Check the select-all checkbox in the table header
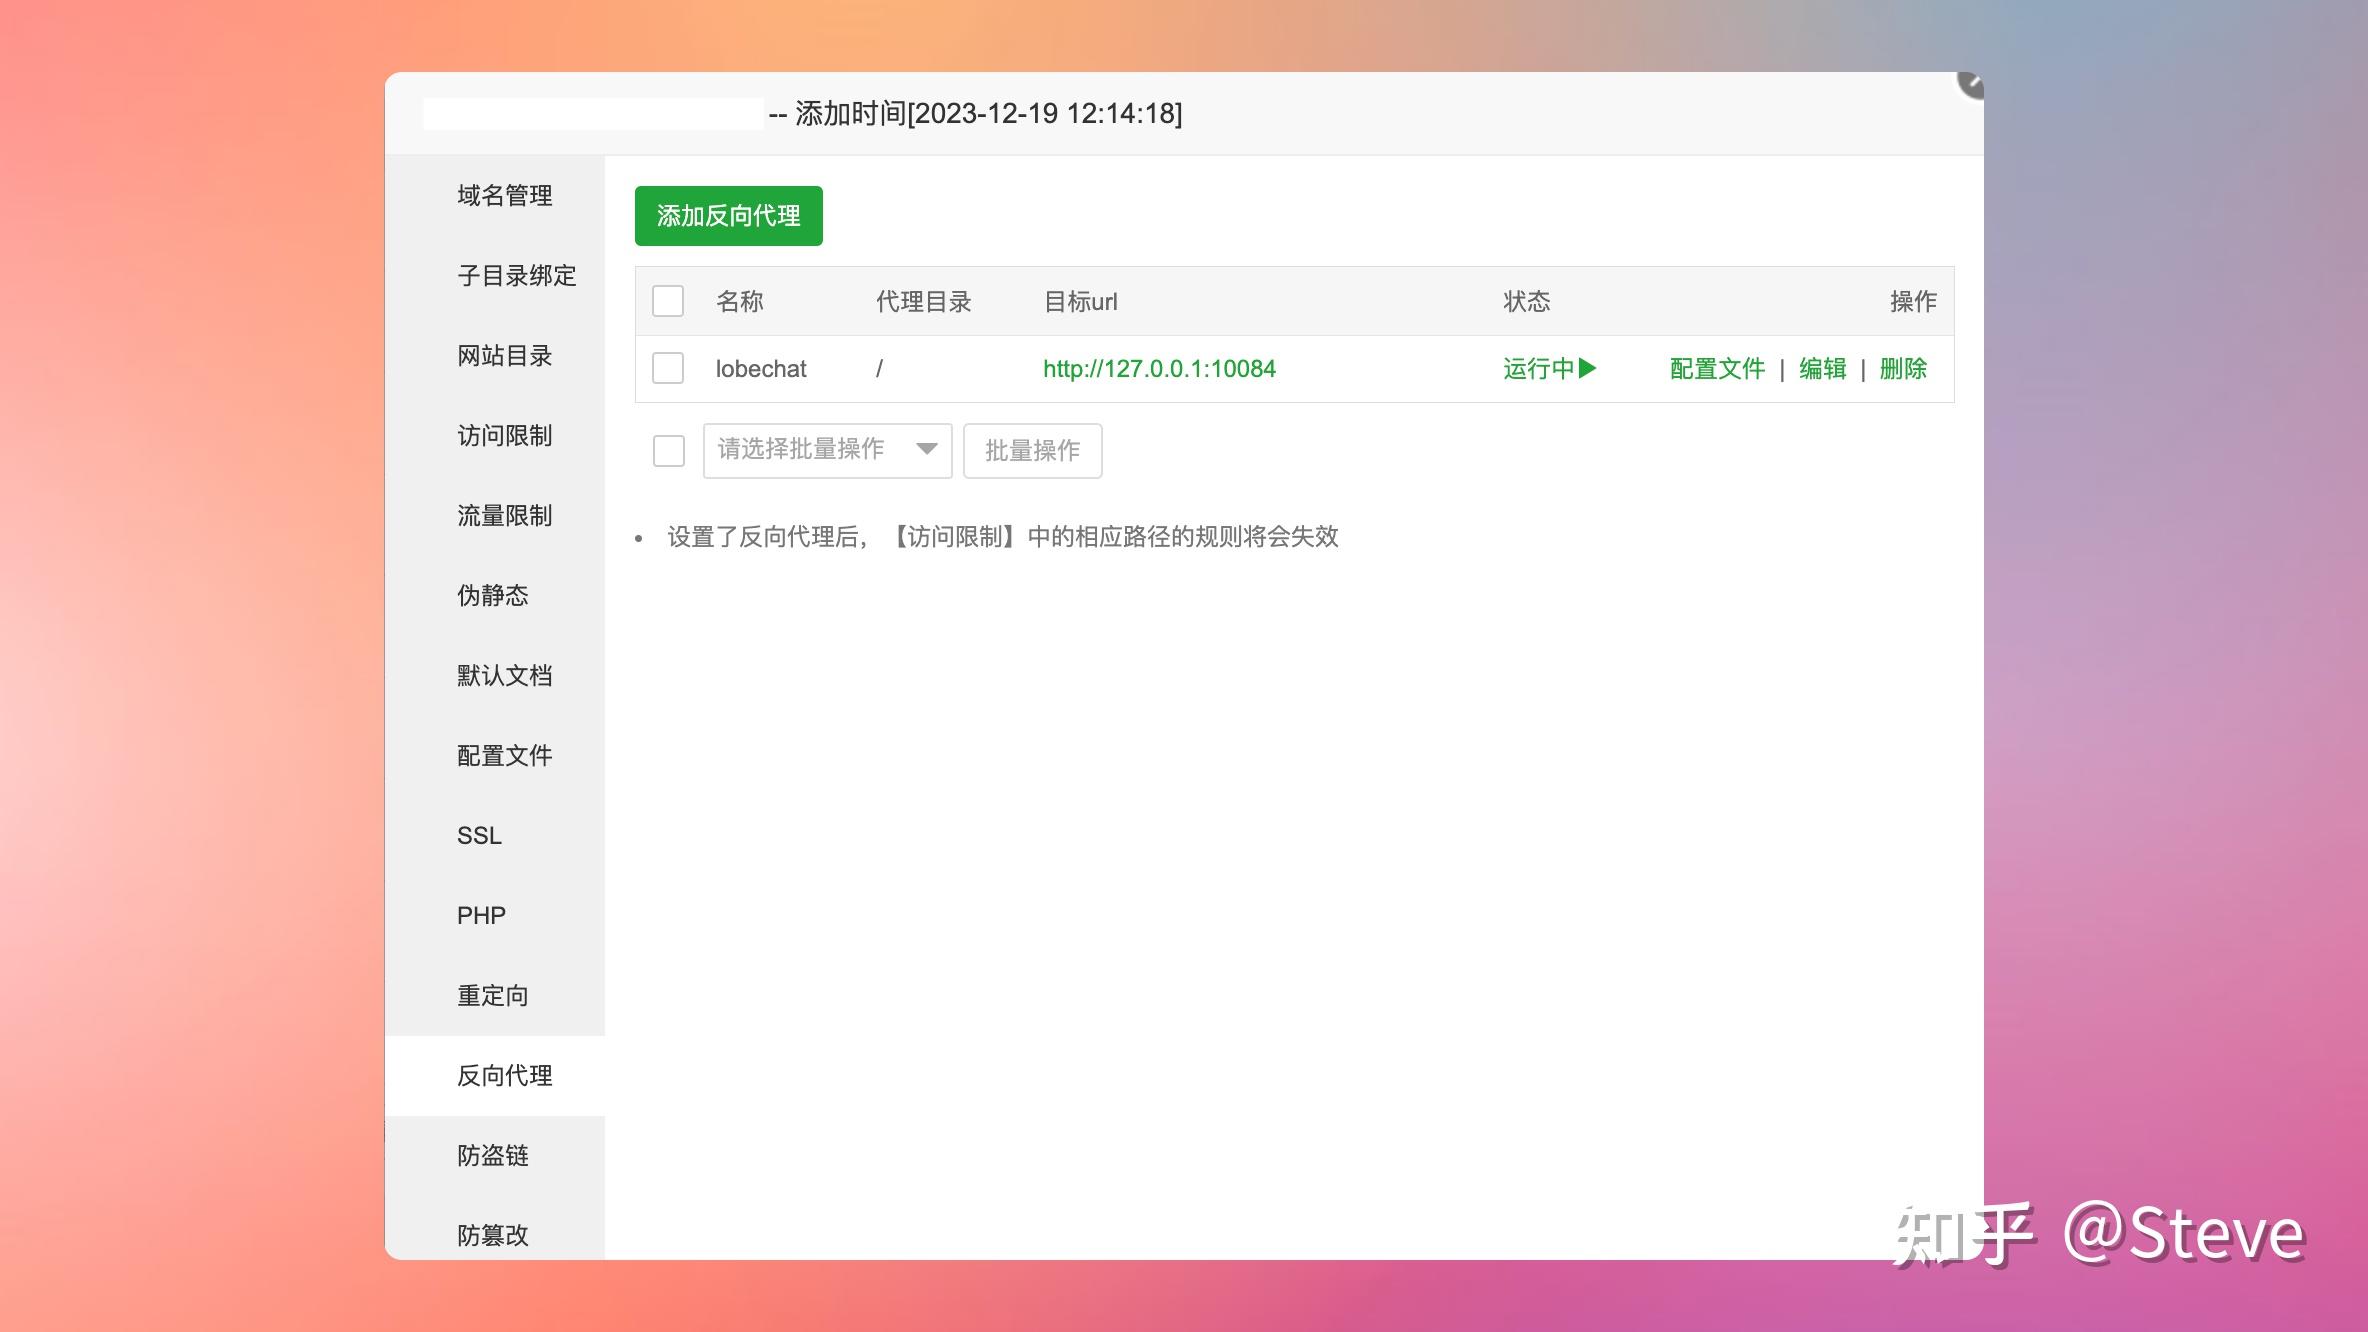Image resolution: width=2368 pixels, height=1332 pixels. 667,301
